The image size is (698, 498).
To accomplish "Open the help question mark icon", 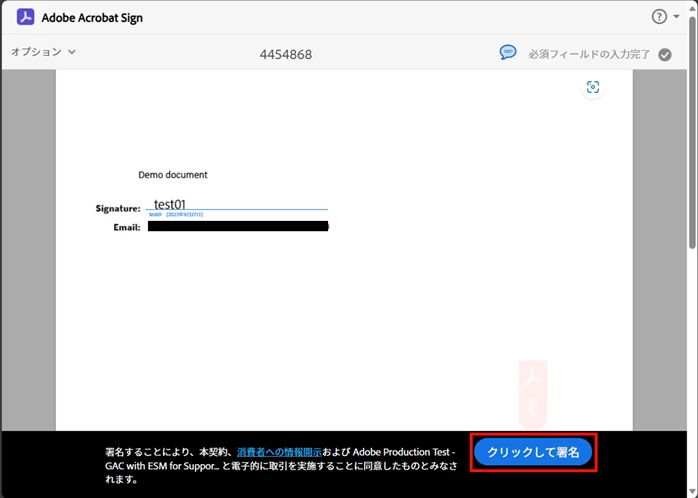I will pyautogui.click(x=659, y=17).
